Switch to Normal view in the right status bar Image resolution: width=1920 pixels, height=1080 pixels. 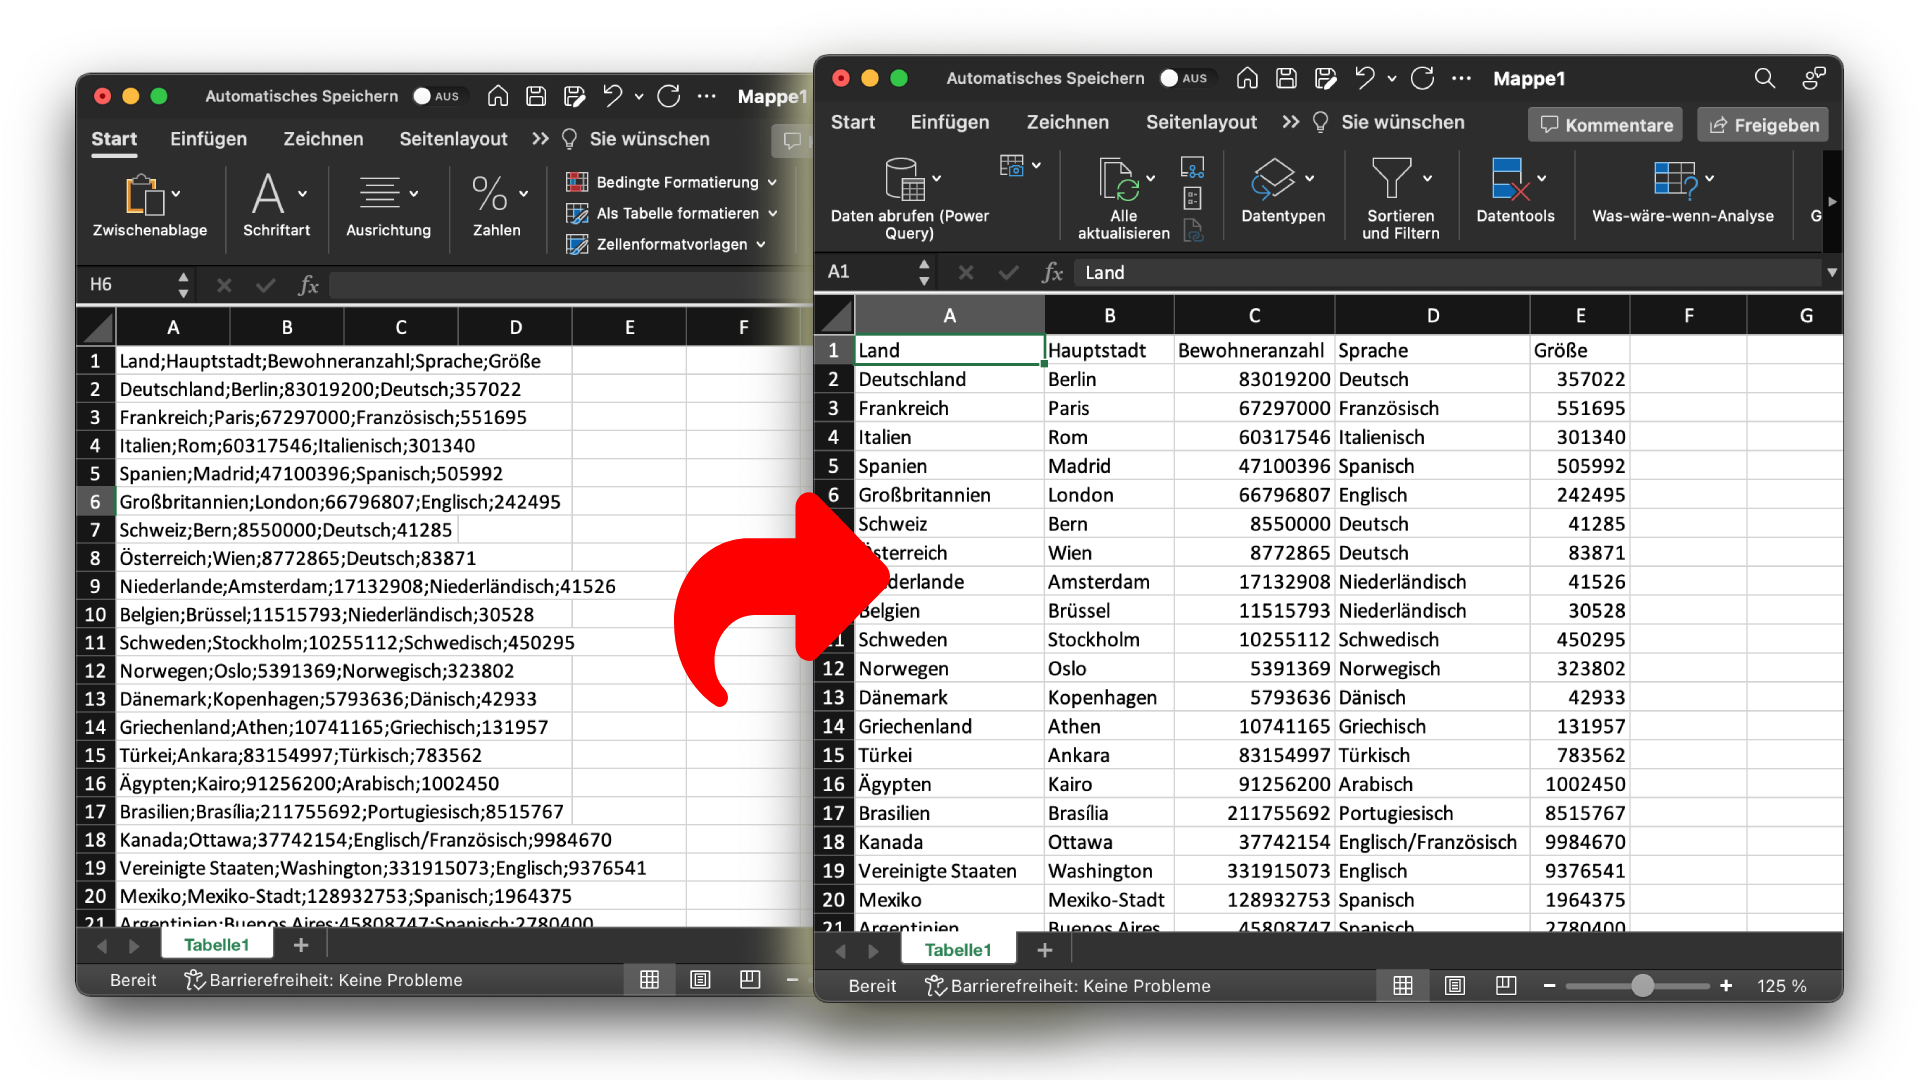coord(1403,986)
